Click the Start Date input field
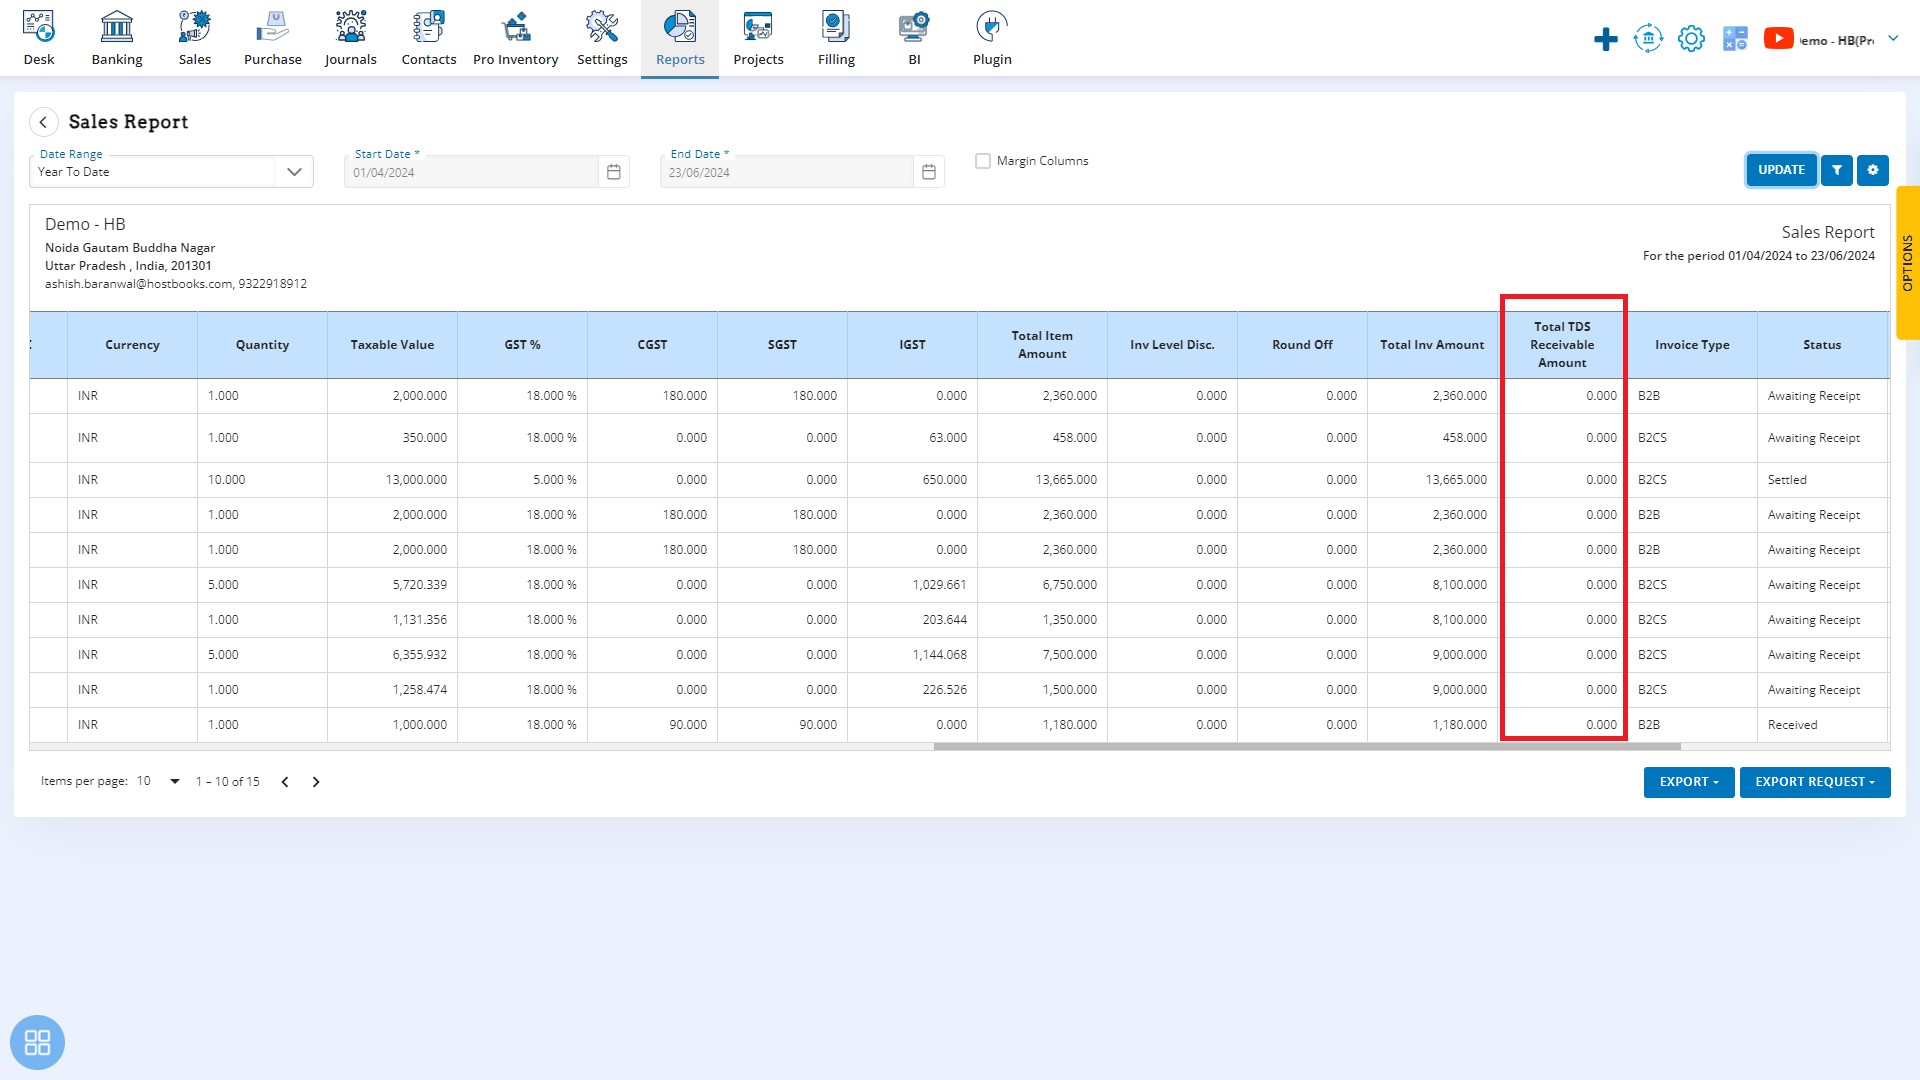This screenshot has height=1080, width=1920. (x=472, y=172)
